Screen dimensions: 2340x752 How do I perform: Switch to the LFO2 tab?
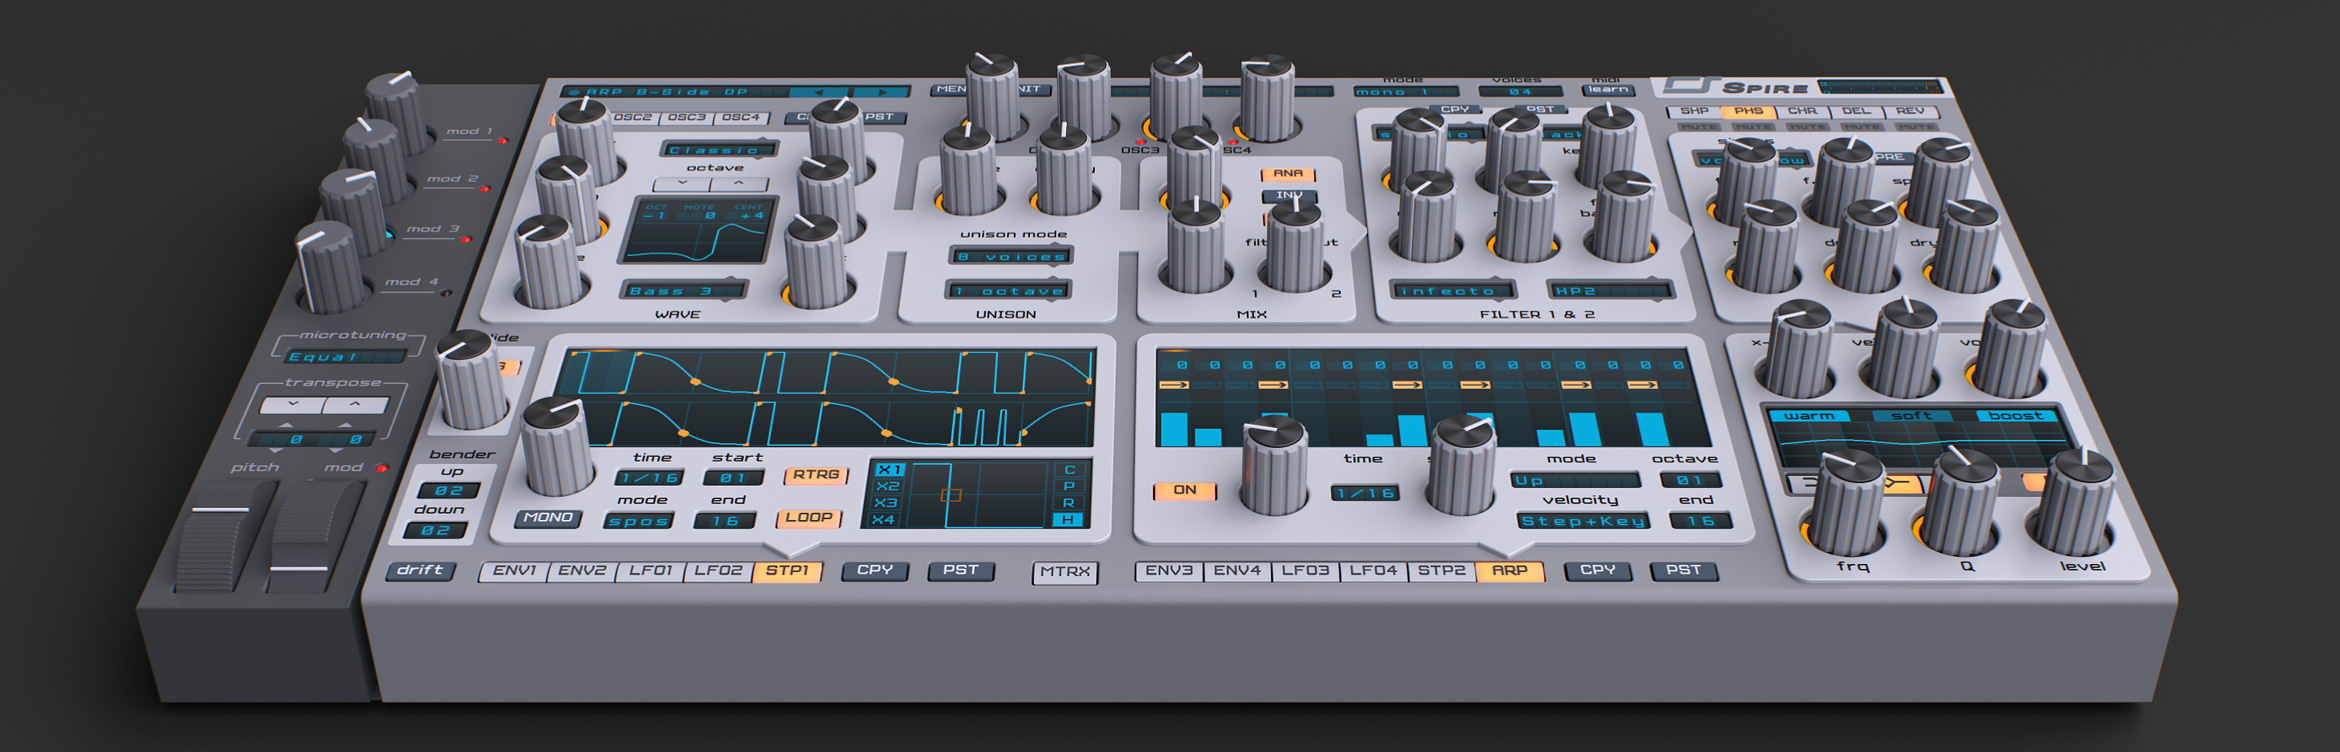click(718, 571)
